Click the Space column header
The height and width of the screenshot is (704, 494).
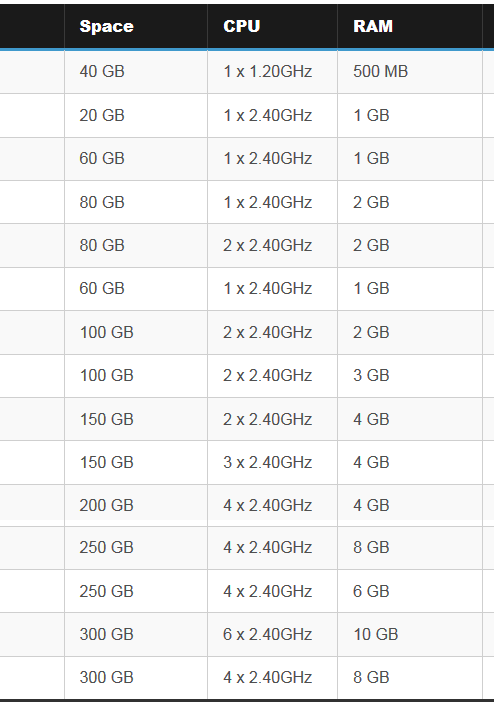[136, 26]
